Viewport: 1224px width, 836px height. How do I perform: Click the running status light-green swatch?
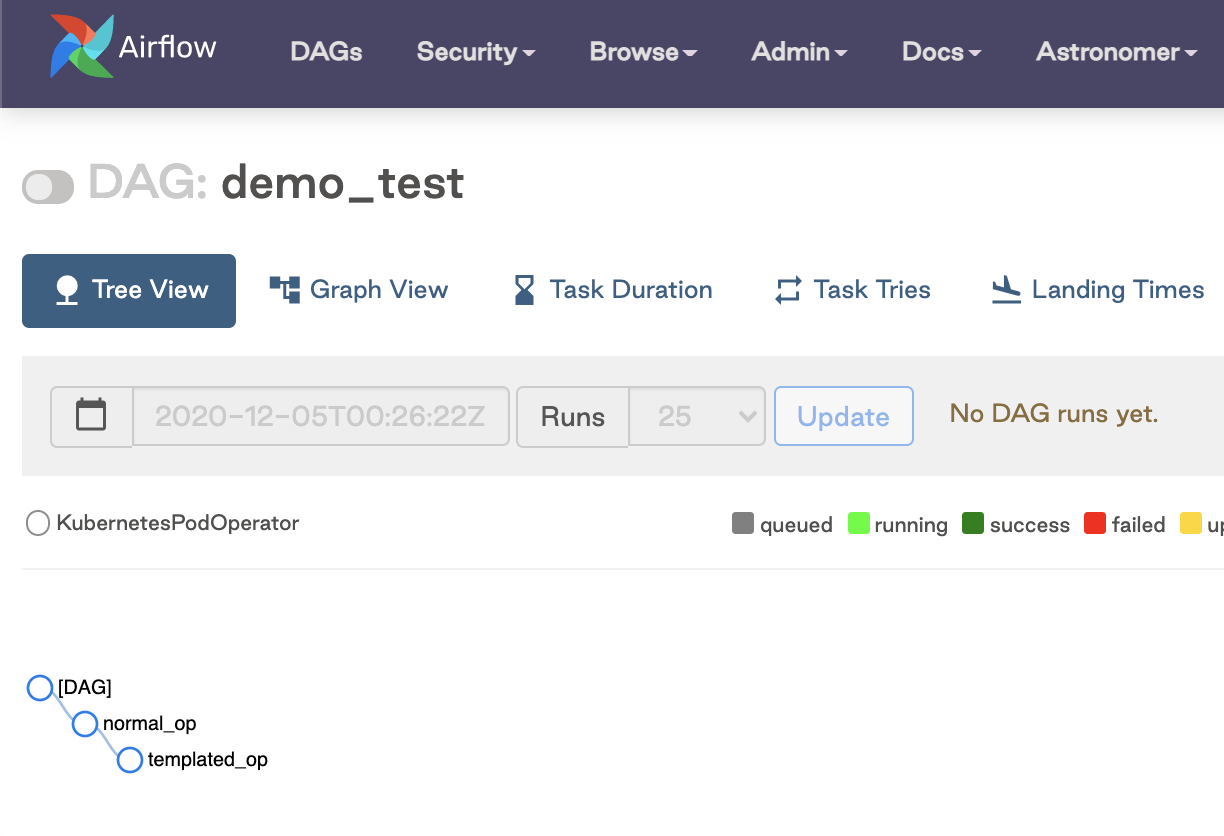[x=858, y=523]
